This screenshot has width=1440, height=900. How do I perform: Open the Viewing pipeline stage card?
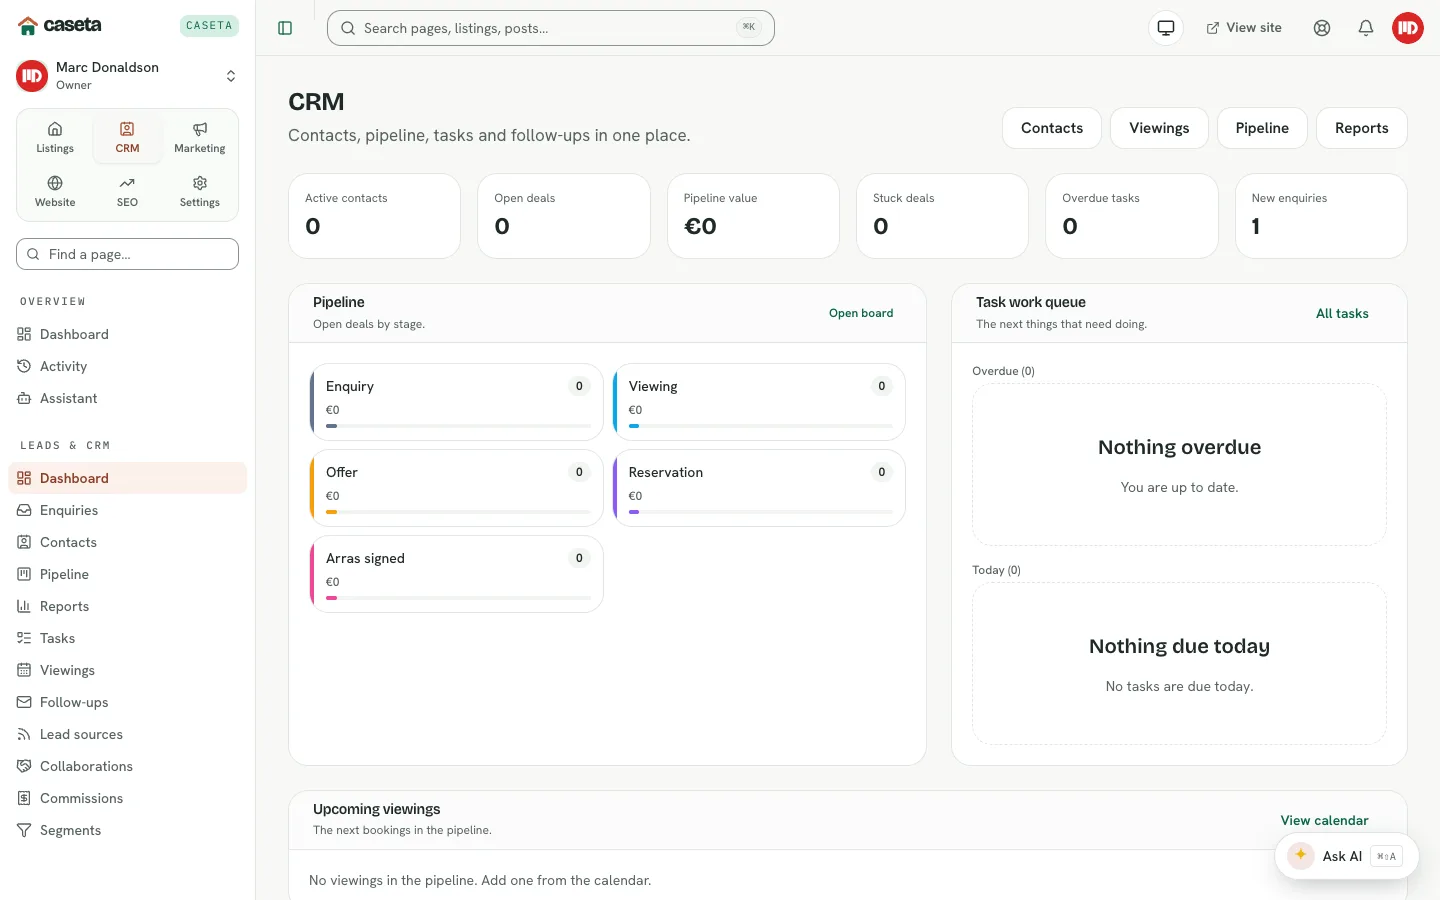coord(759,402)
